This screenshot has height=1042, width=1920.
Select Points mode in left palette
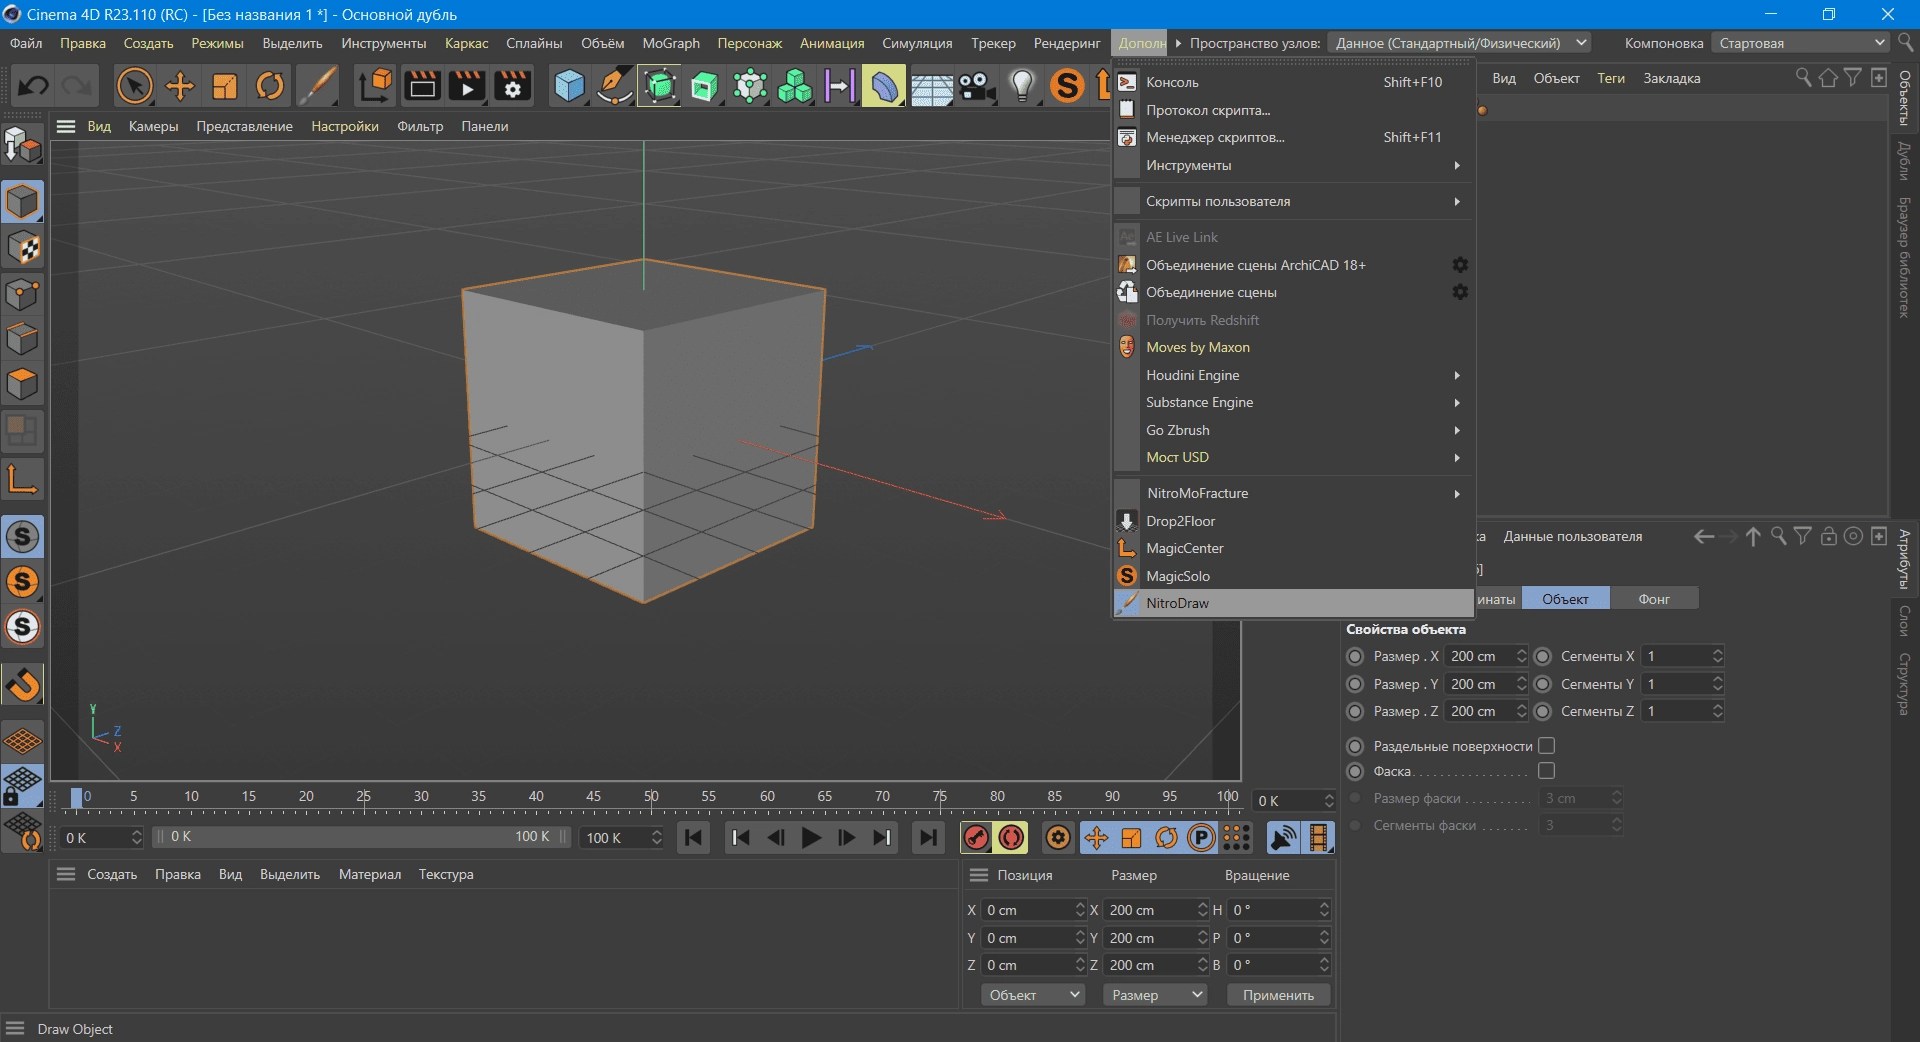coord(22,294)
